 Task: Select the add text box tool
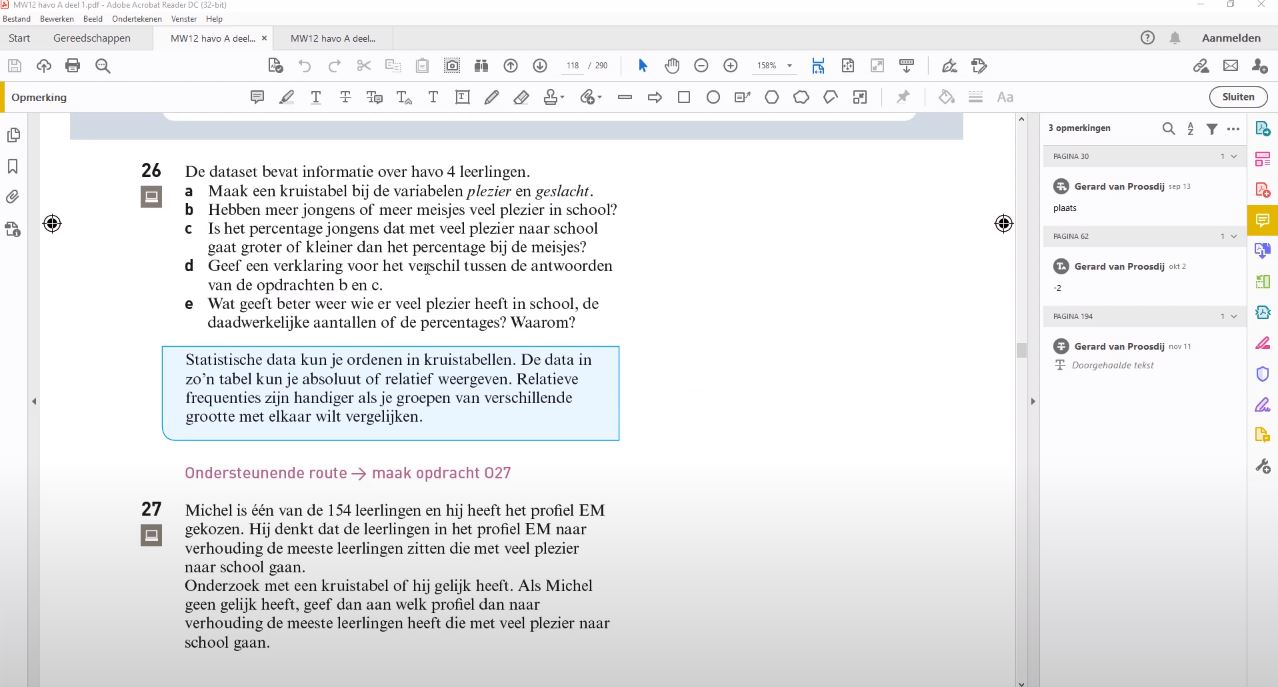[462, 97]
